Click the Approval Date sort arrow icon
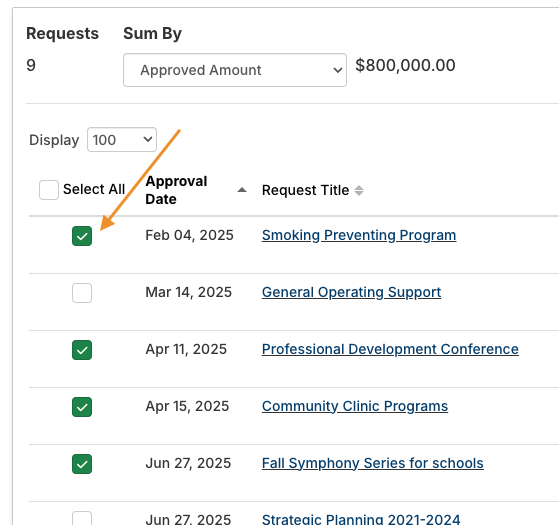Screen dimensions: 559x525 242,190
